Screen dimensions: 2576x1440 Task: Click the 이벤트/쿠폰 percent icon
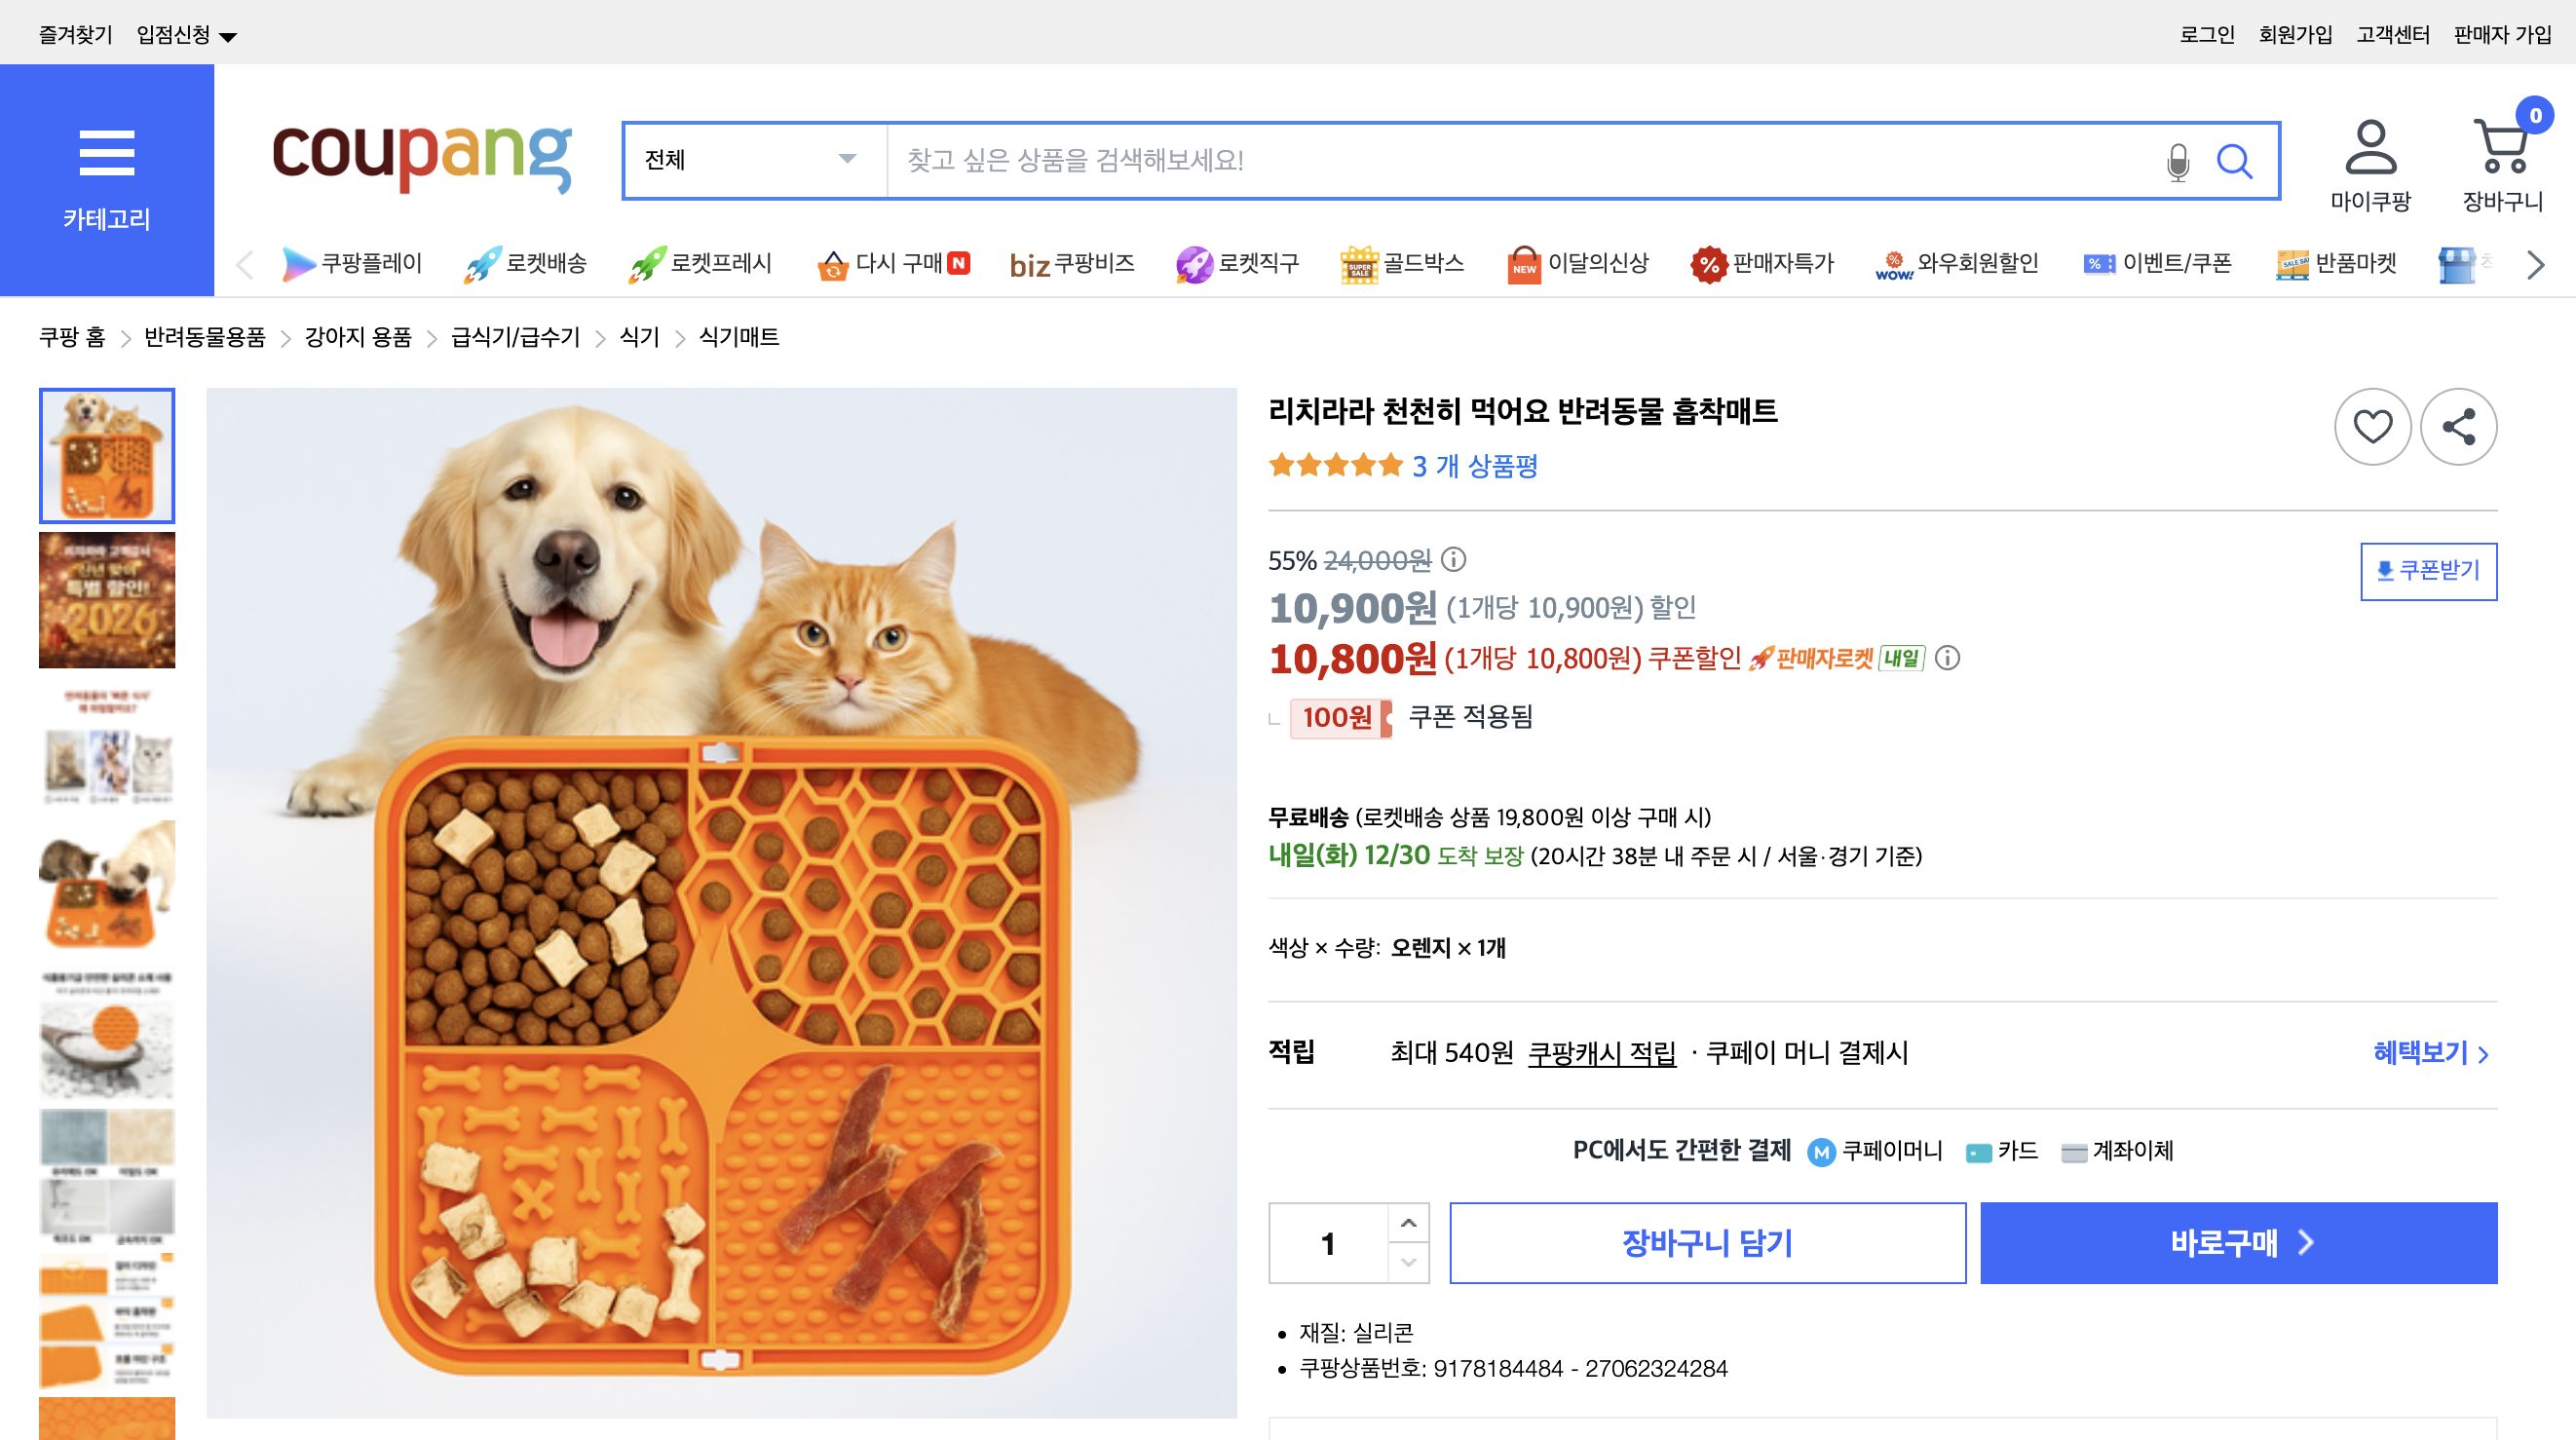pyautogui.click(x=2098, y=263)
